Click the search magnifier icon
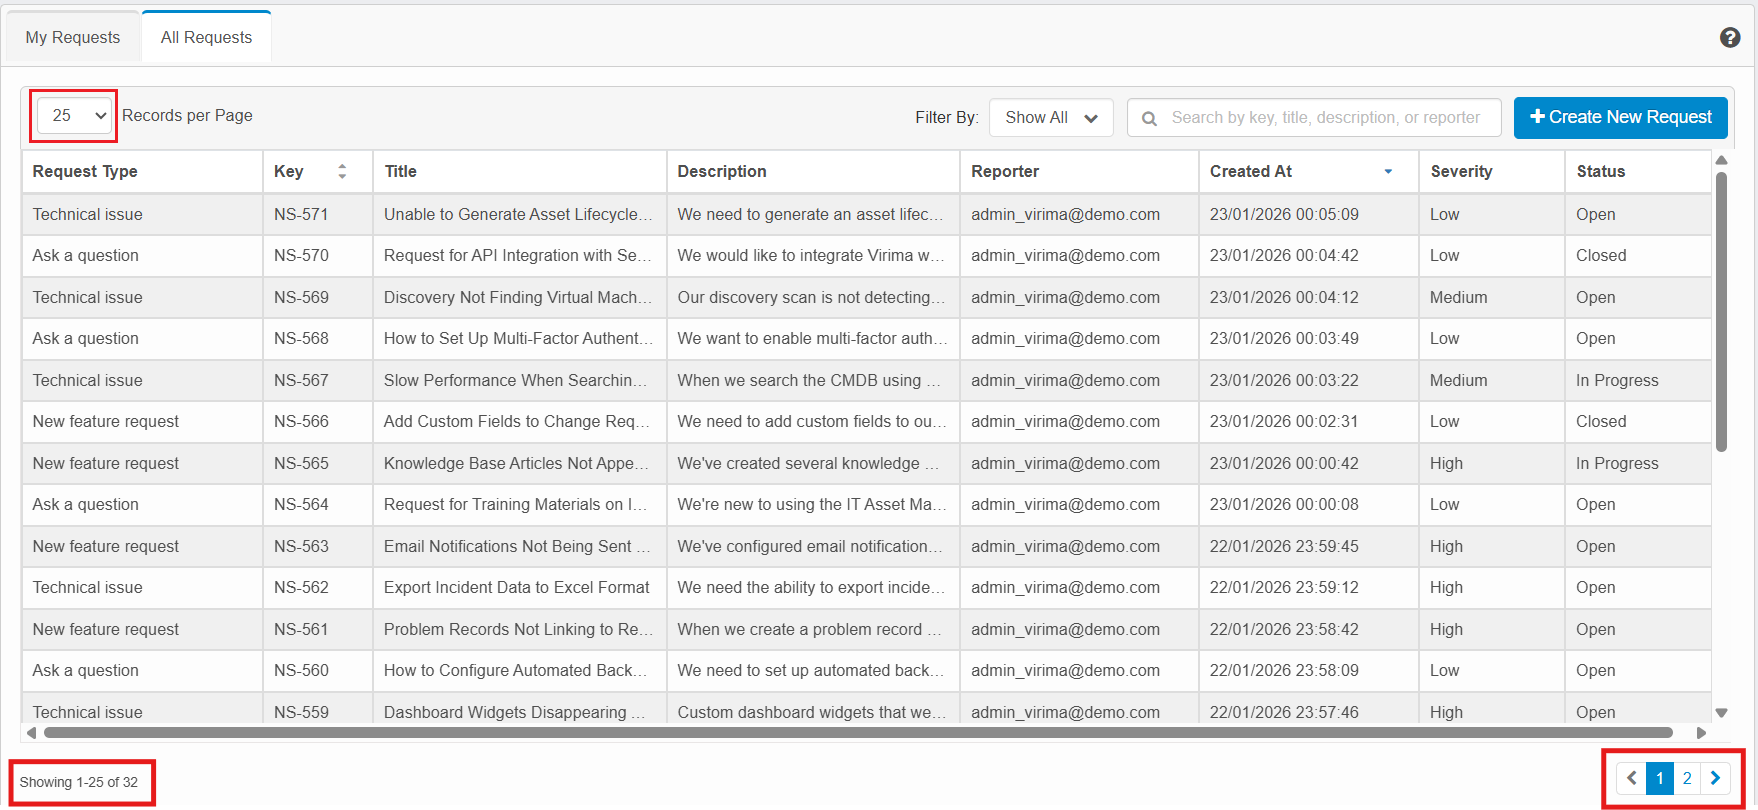The image size is (1758, 810). coord(1150,118)
